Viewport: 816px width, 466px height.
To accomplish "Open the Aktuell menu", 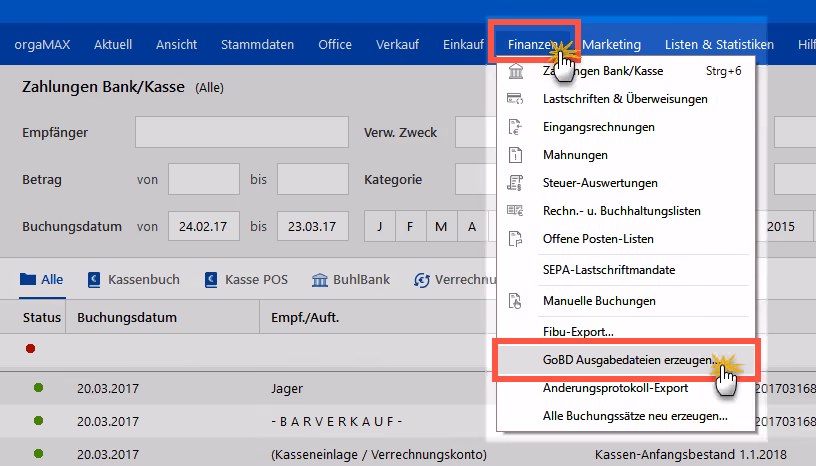I will click(x=113, y=45).
